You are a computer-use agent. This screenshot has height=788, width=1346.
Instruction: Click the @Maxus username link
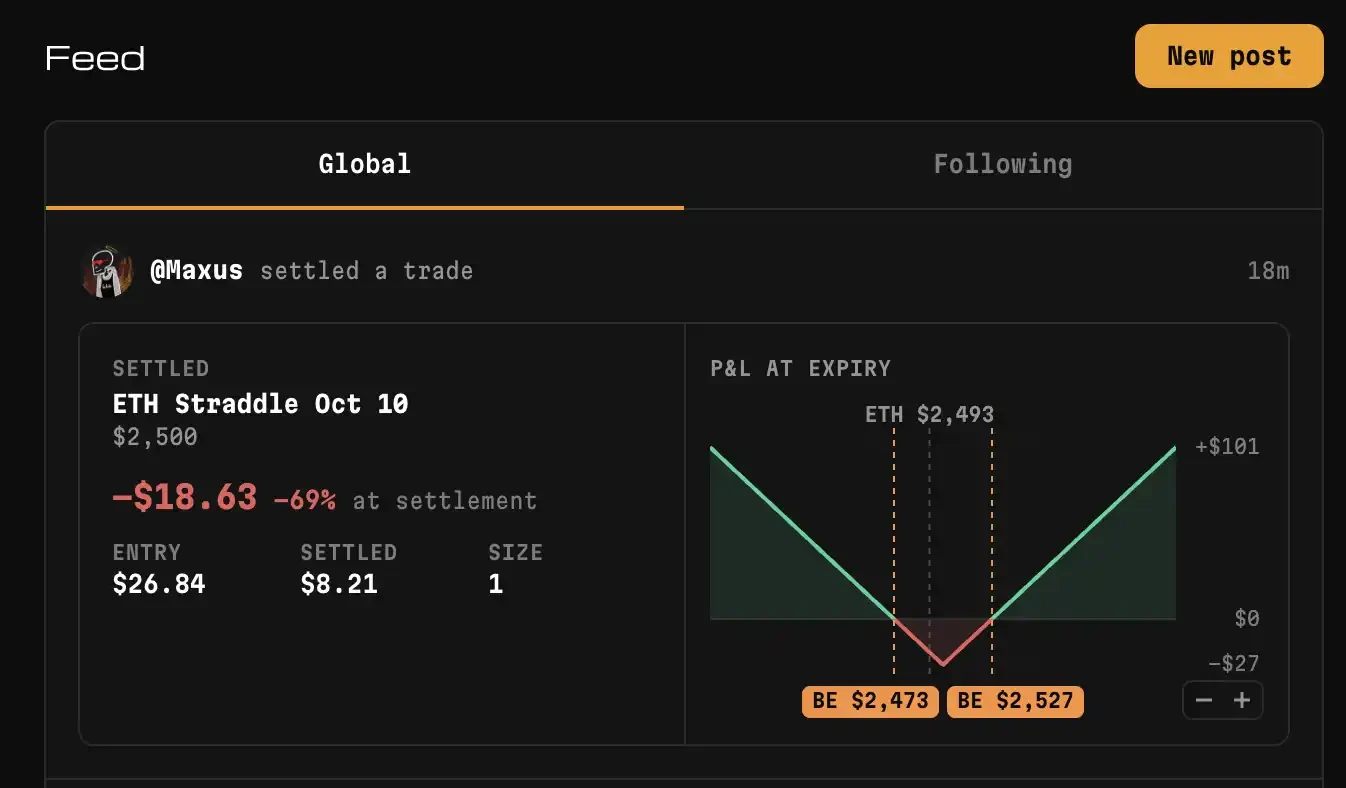point(196,271)
